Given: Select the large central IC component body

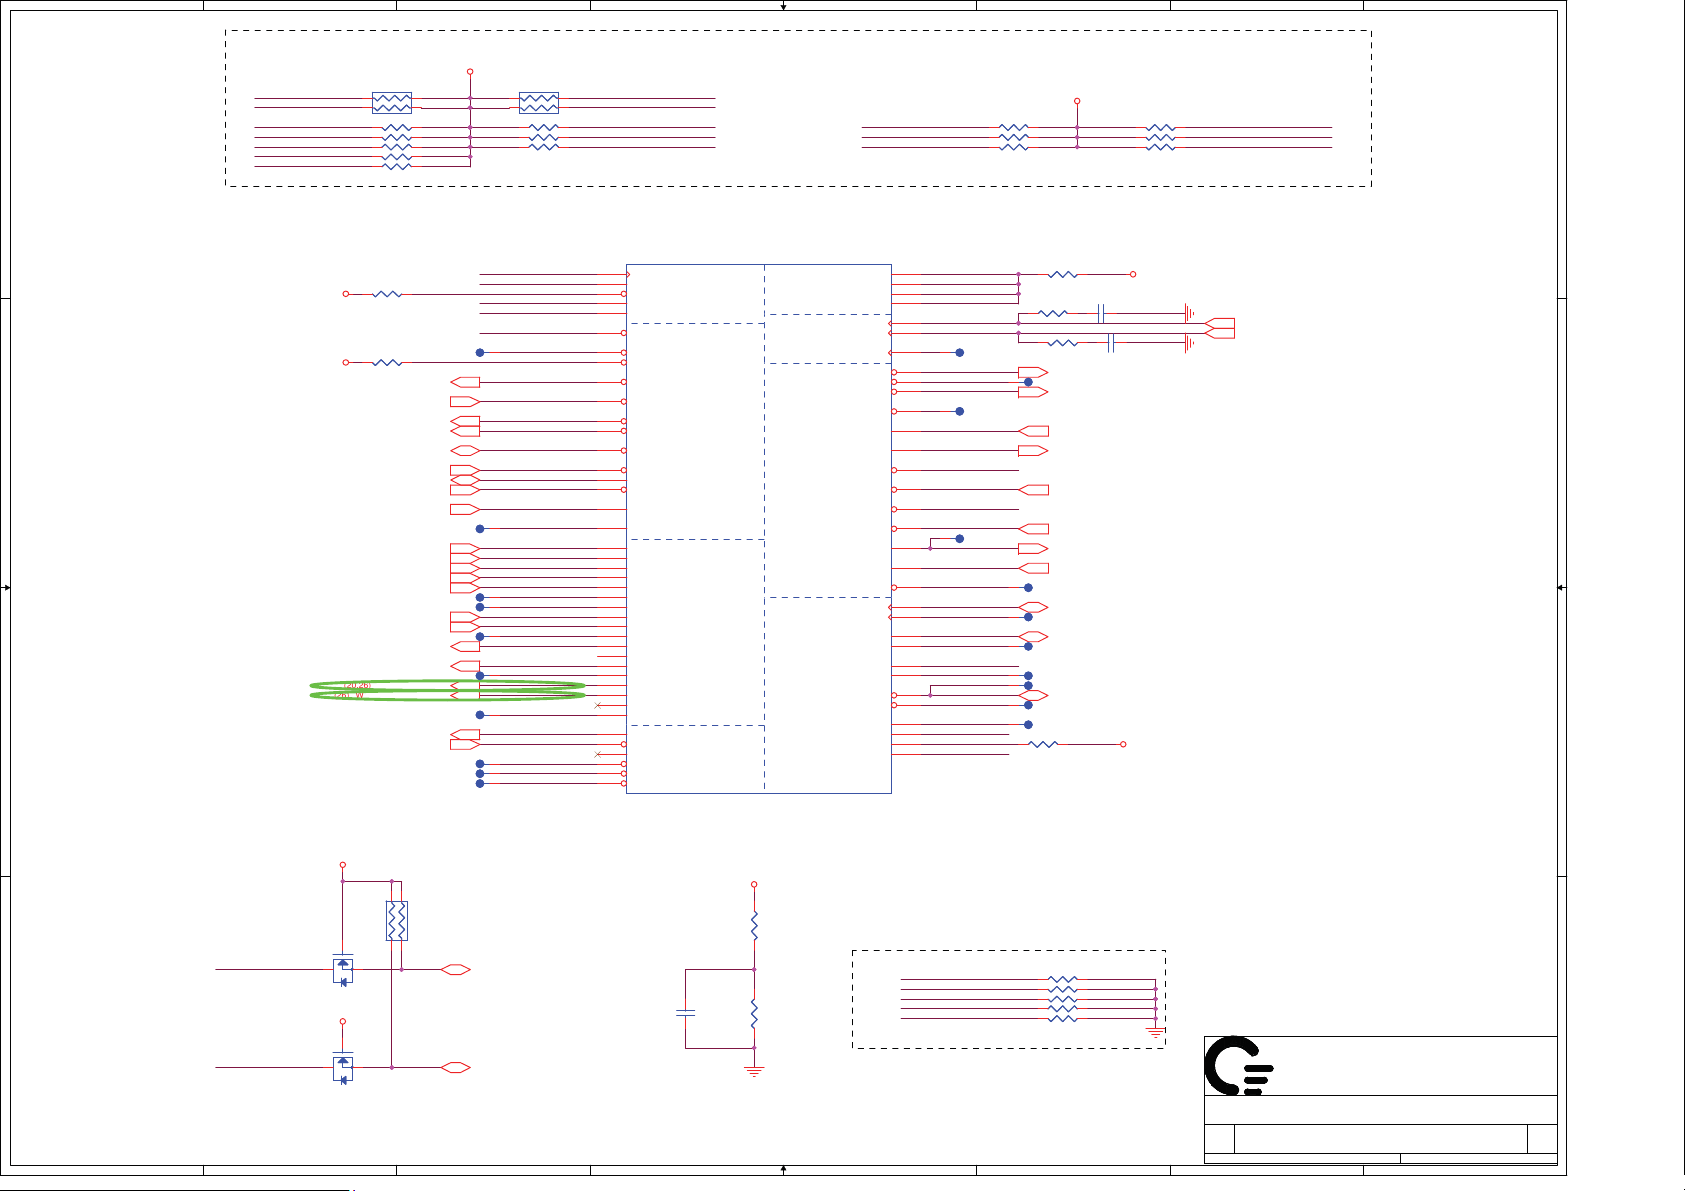Looking at the screenshot, I should (758, 529).
